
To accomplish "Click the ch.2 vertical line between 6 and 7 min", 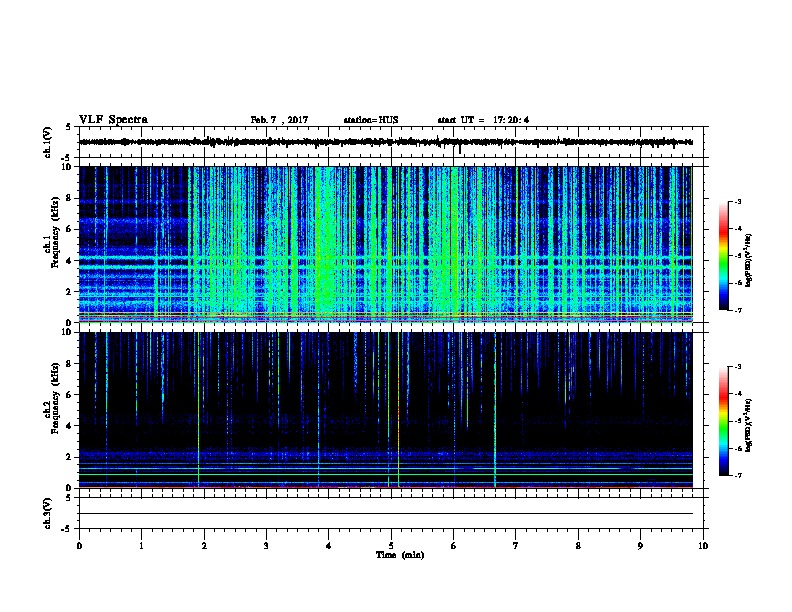I will (495, 410).
